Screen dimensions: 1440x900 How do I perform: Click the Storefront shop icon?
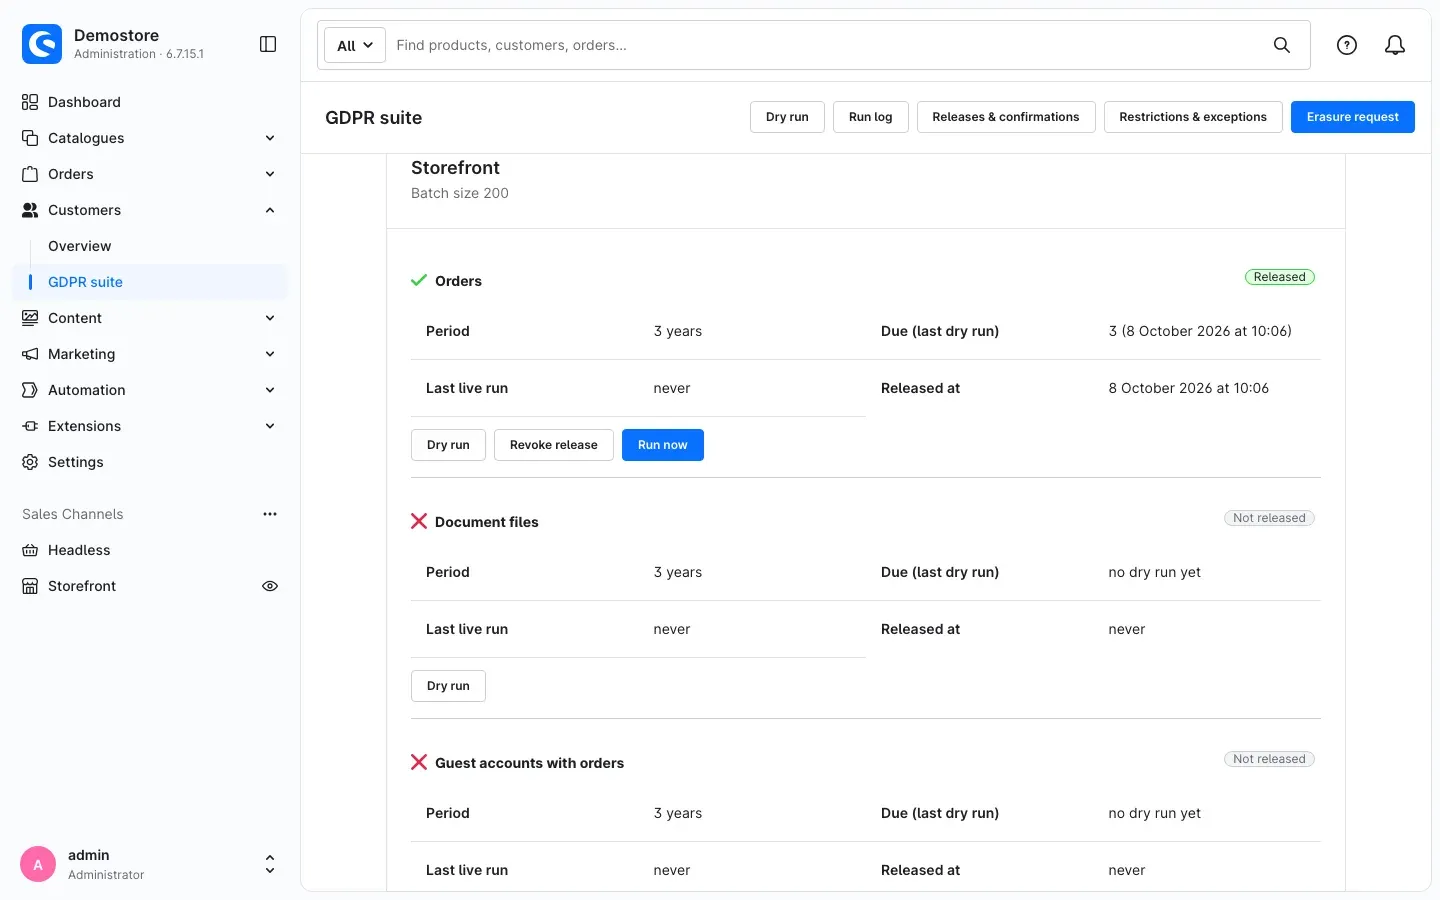click(30, 586)
